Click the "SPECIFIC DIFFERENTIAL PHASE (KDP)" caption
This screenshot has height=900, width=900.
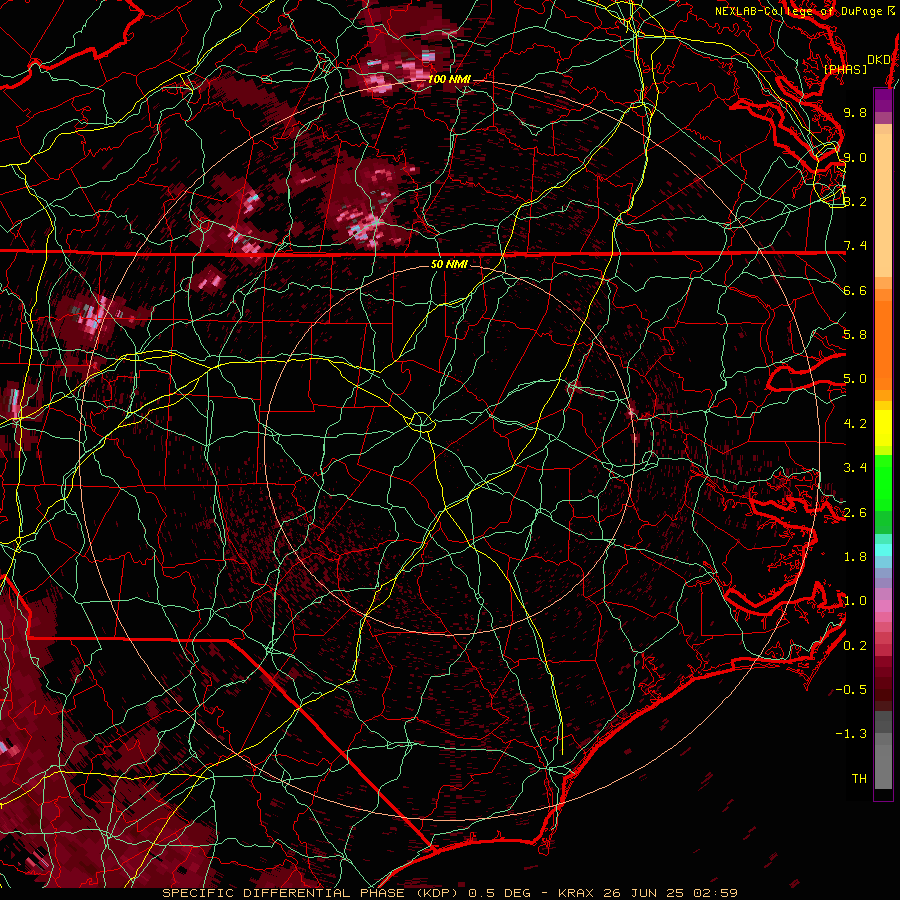[309, 893]
